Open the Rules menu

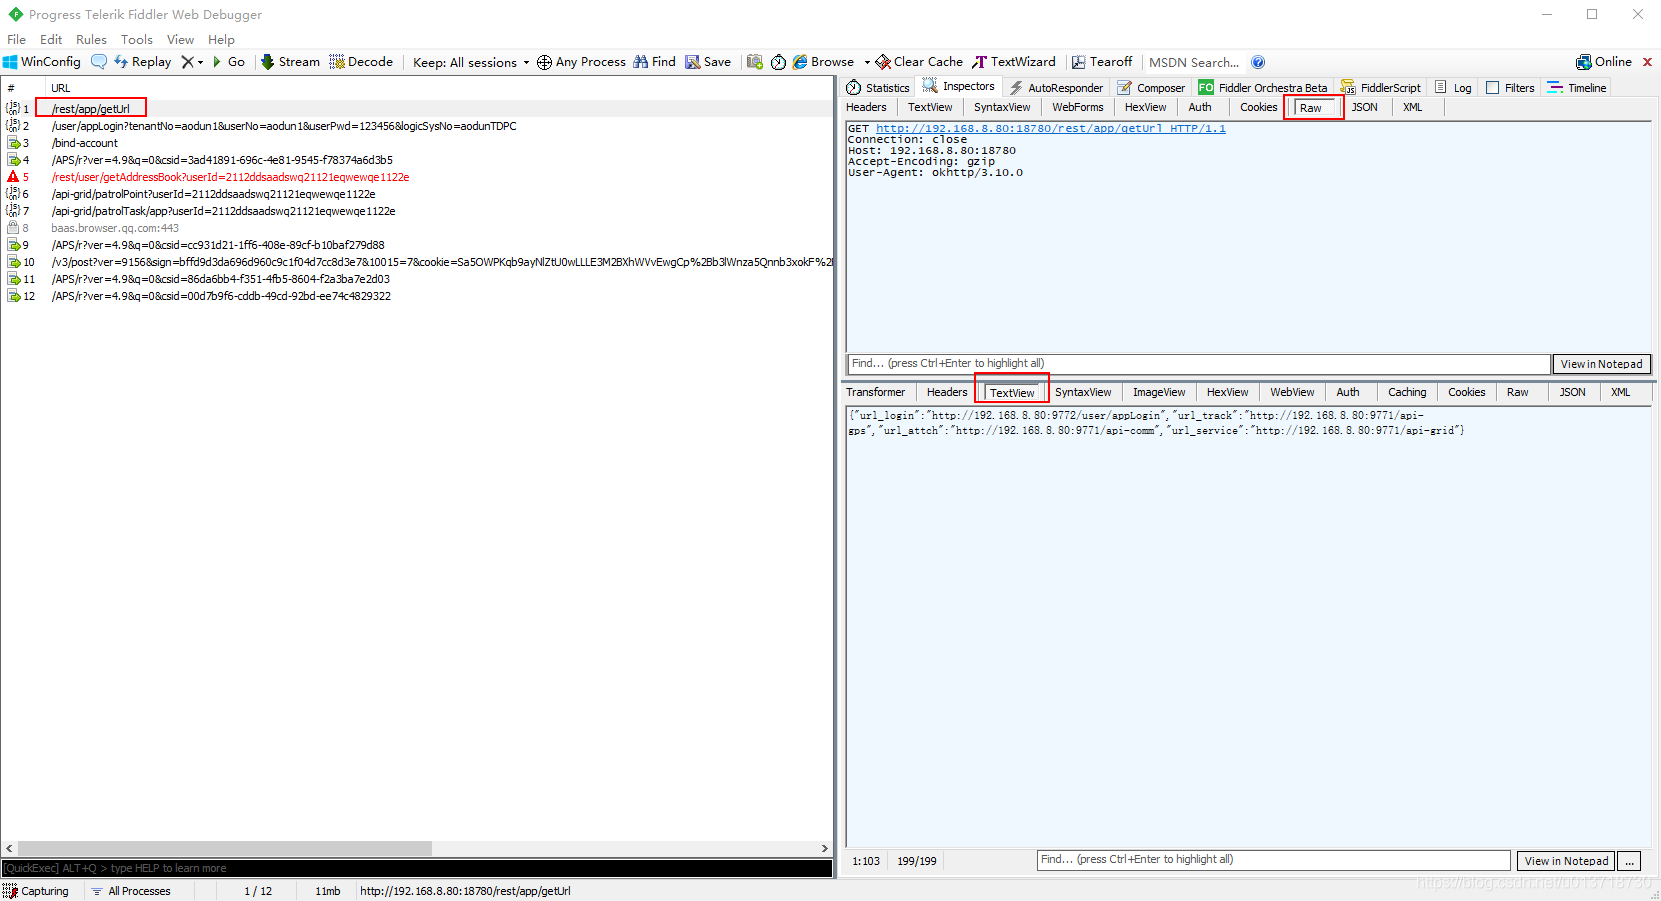(x=91, y=40)
